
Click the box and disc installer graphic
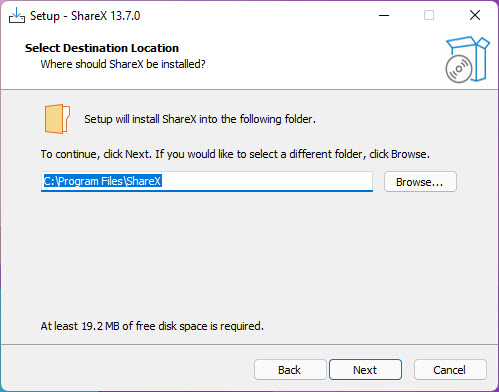tap(467, 59)
